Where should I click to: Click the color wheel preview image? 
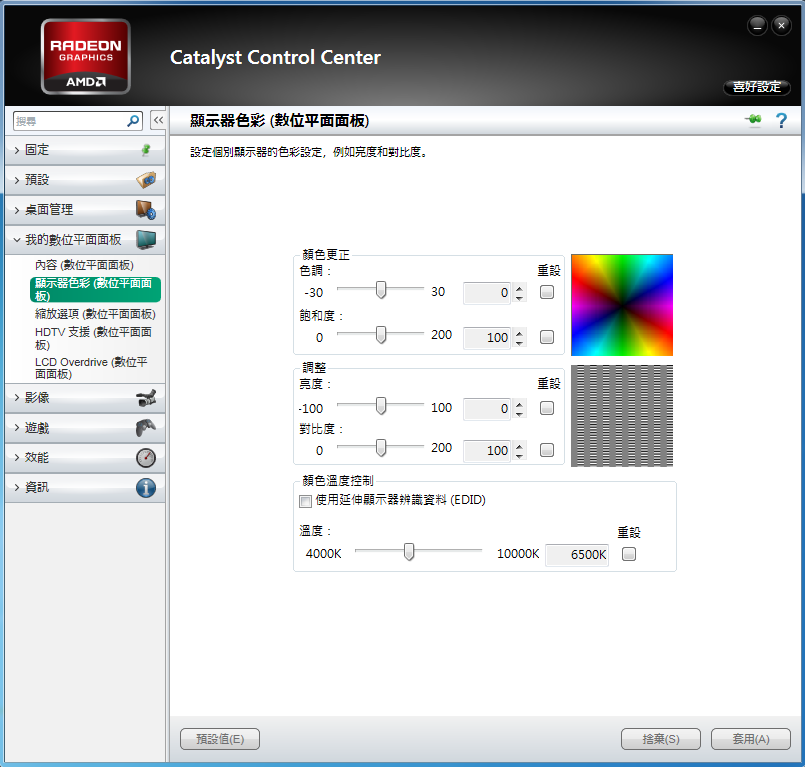pos(622,305)
